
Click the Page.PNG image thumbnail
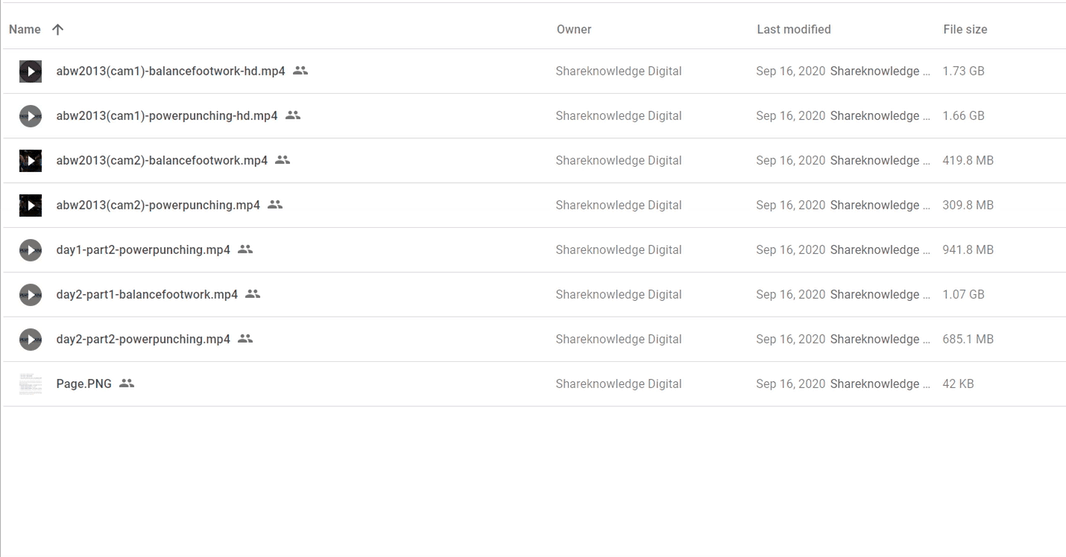tap(30, 384)
